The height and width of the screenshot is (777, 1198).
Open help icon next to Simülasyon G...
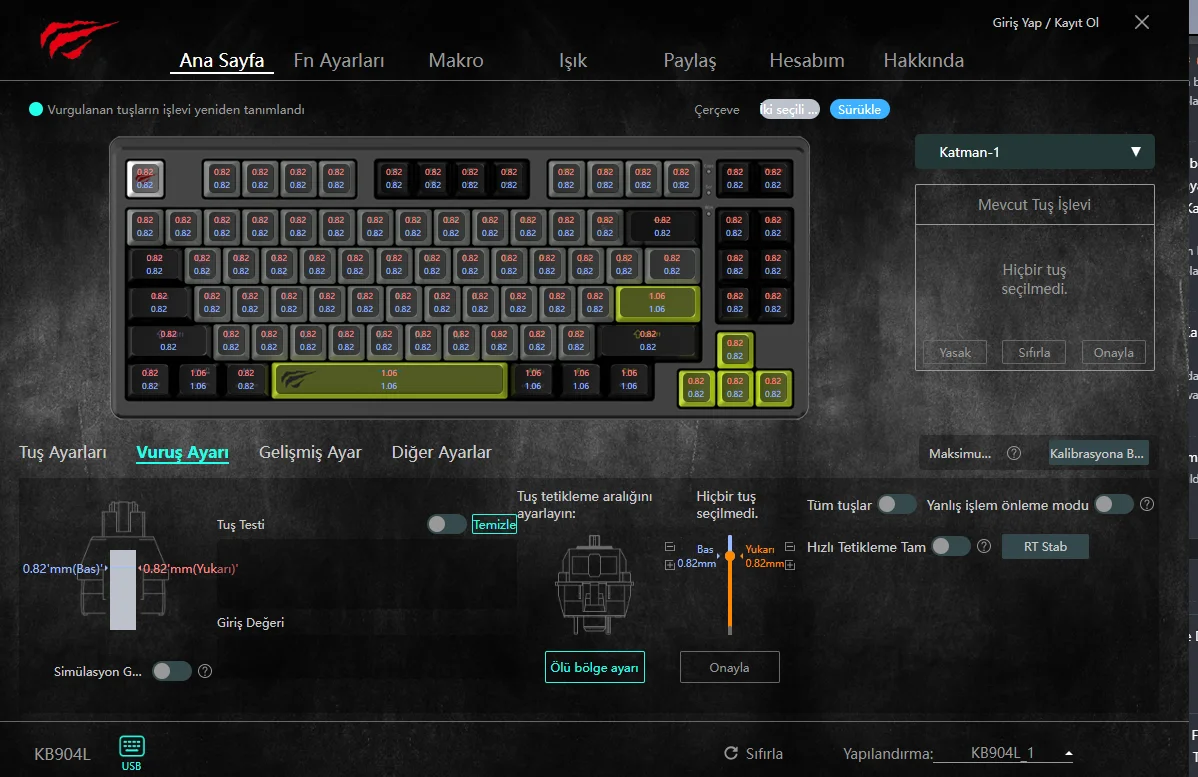click(205, 671)
